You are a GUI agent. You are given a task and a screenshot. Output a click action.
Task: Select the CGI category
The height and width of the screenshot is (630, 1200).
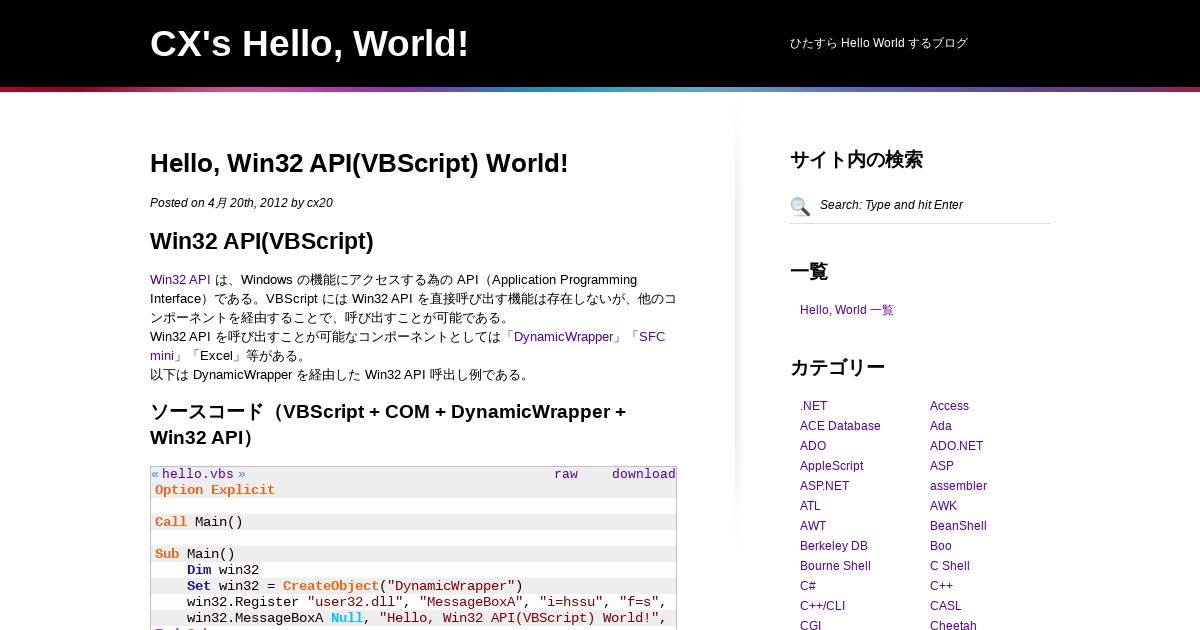point(811,626)
